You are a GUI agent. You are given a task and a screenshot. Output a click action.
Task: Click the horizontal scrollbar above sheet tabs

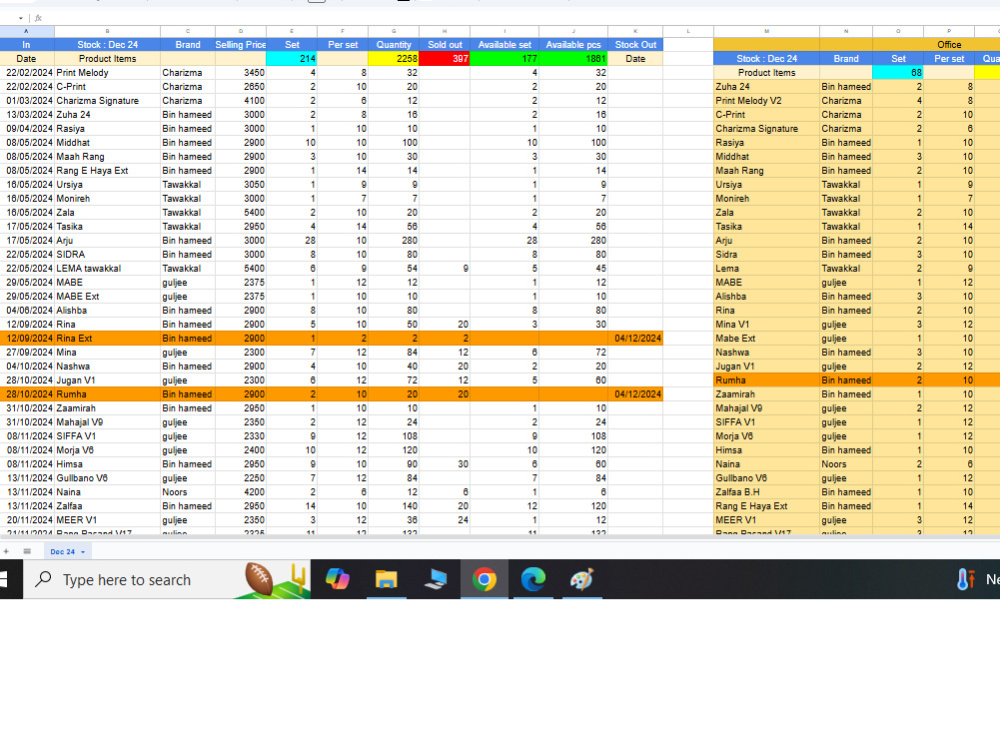tap(500, 538)
